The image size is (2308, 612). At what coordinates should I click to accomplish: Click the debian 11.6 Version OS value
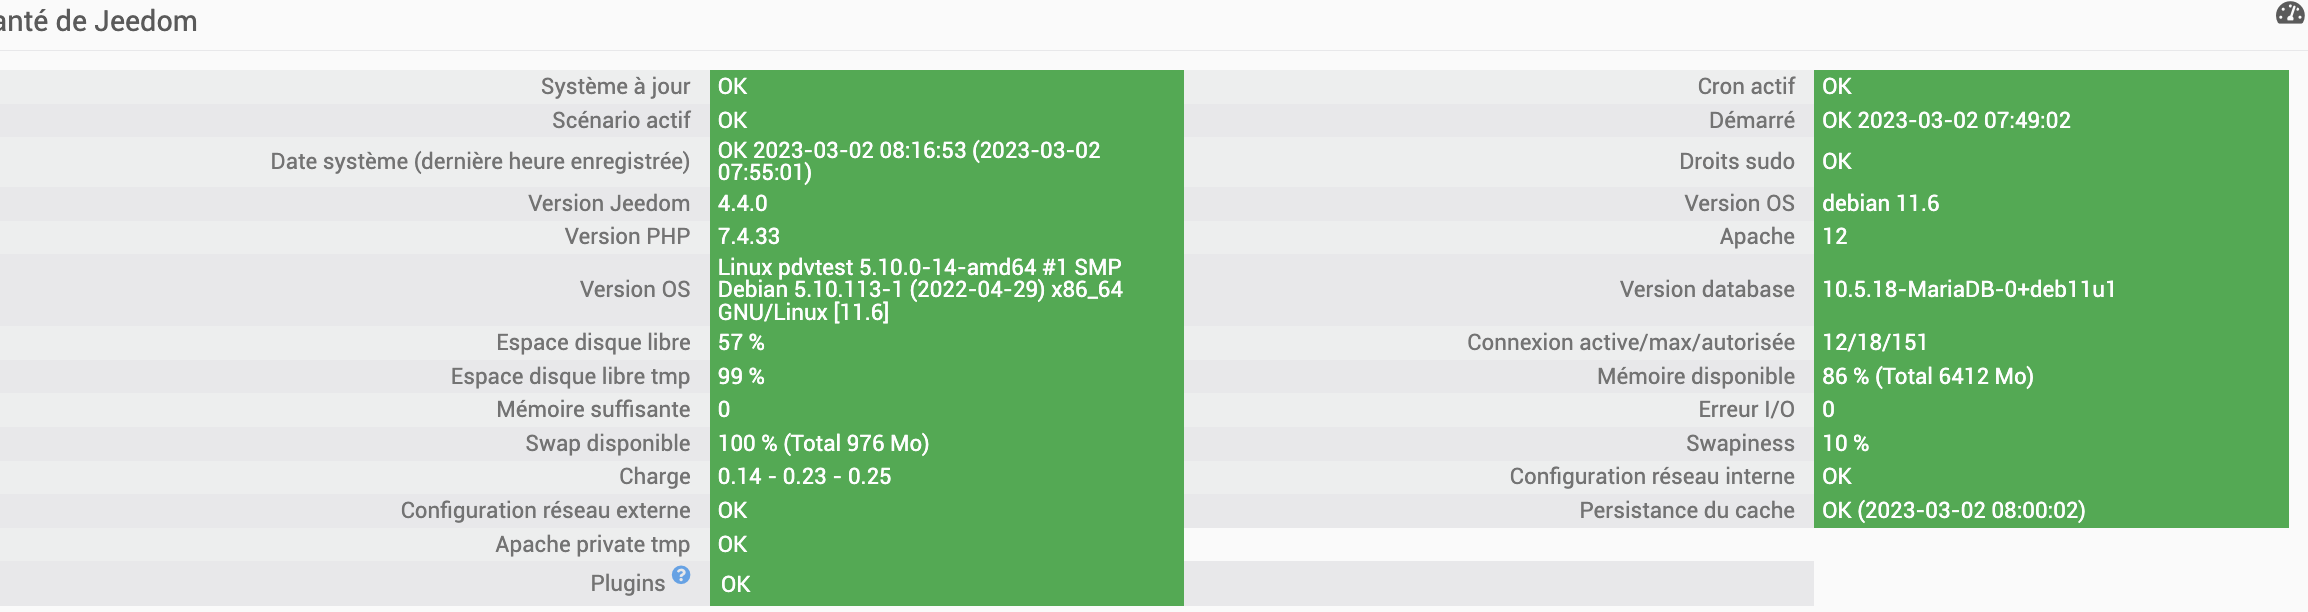tap(1878, 203)
